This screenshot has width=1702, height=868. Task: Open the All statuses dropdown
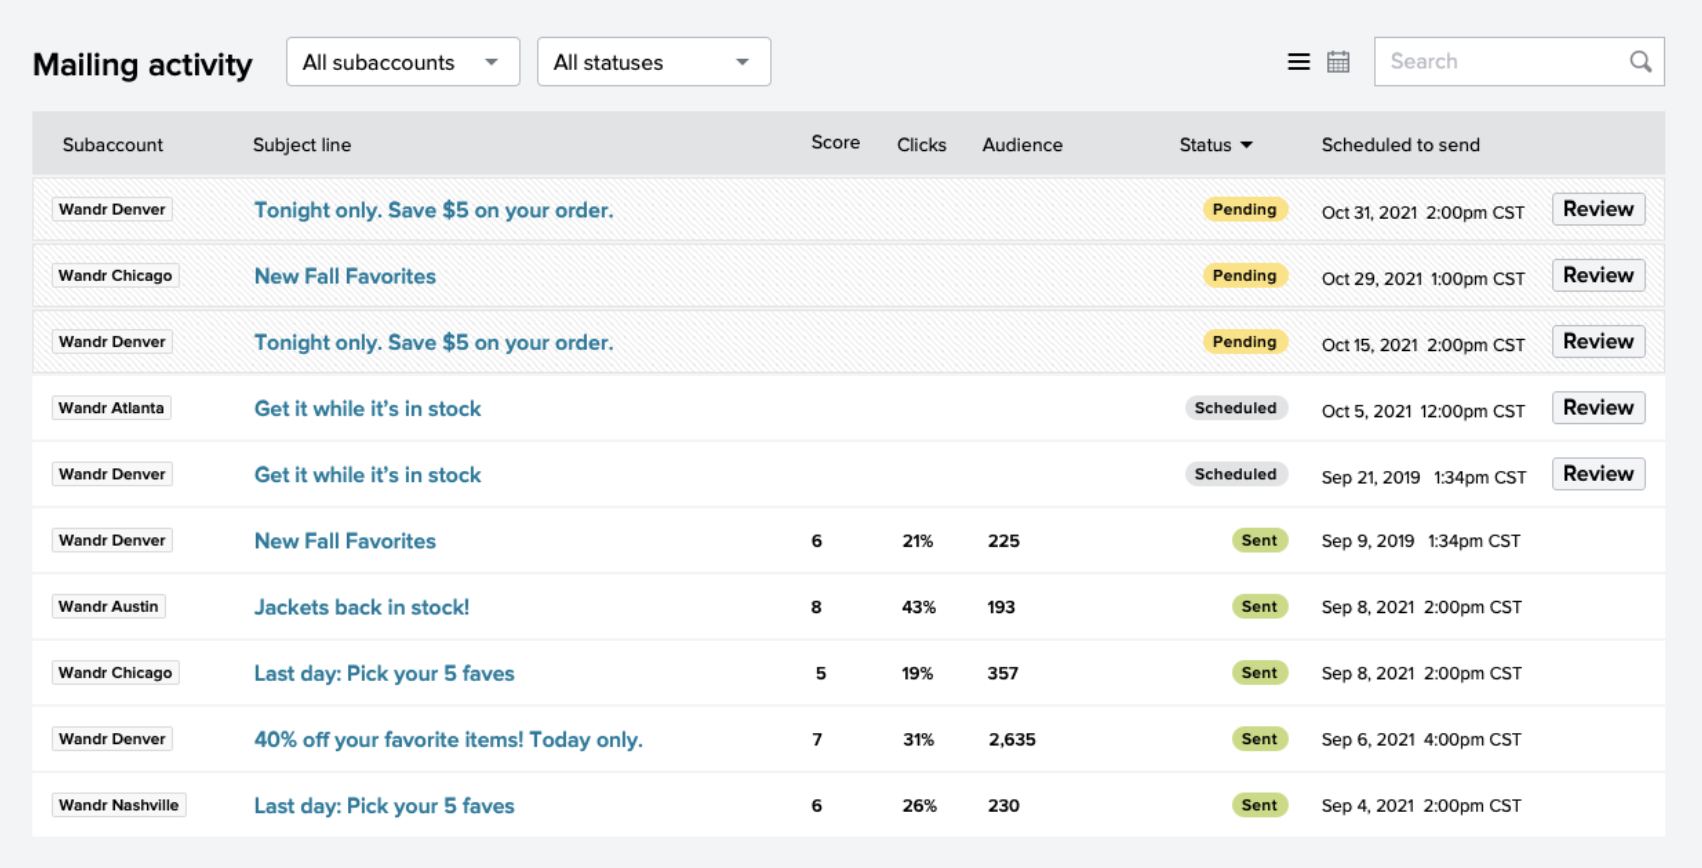tap(653, 62)
